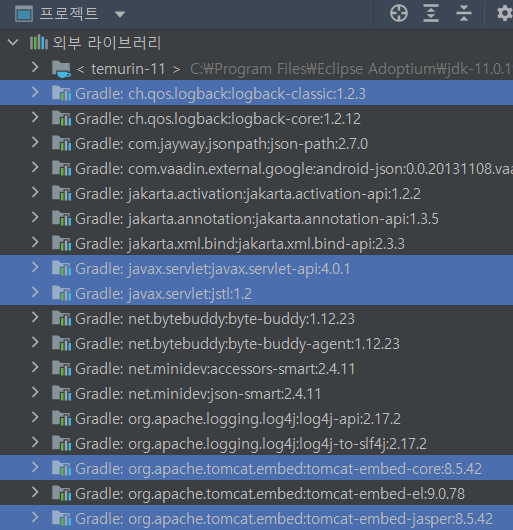The image size is (513, 530).
Task: Click the temurin-11 JDK folder icon
Action: pos(61,69)
